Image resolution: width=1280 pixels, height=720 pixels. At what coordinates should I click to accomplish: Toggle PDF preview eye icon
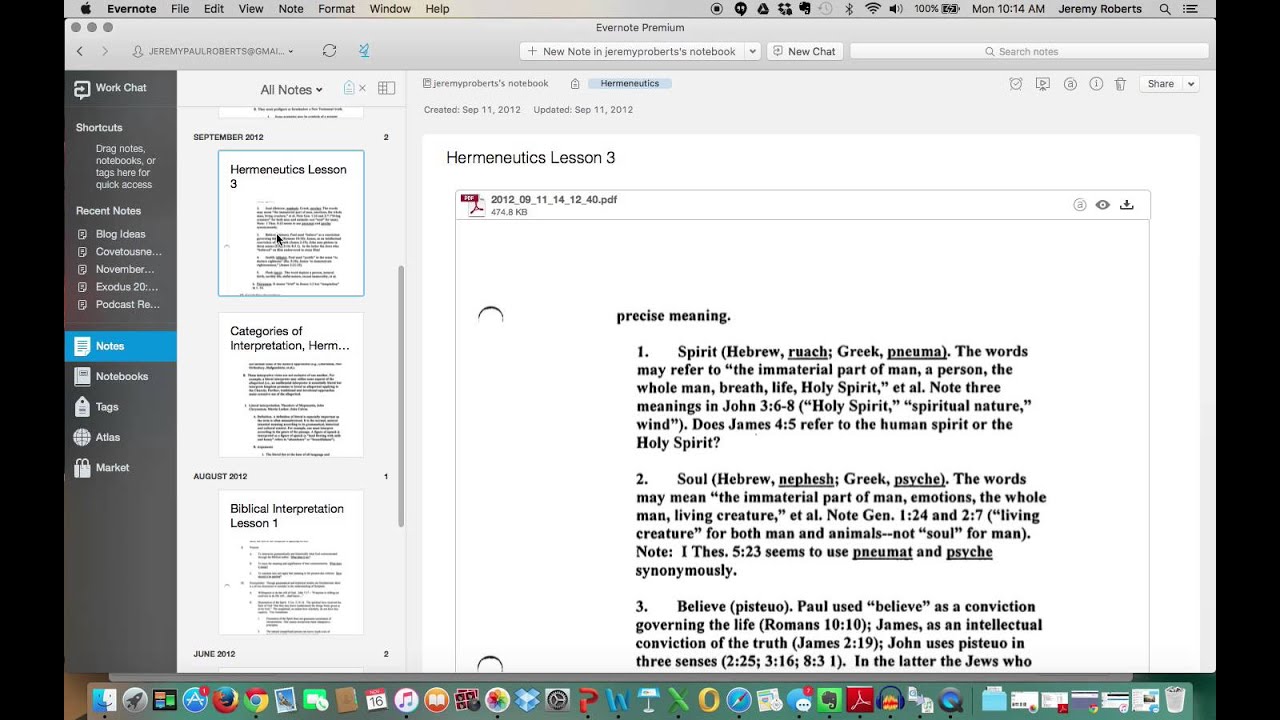coord(1103,204)
